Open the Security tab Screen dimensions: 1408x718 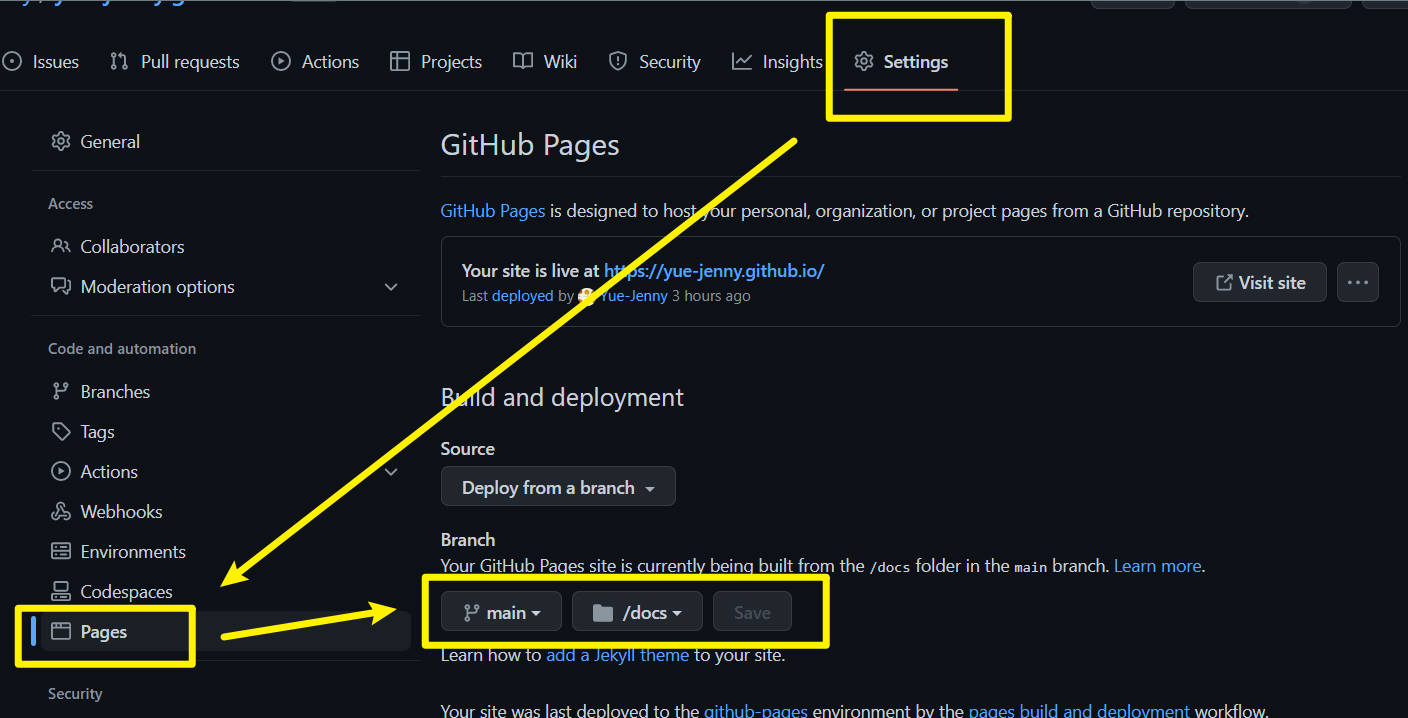point(655,62)
